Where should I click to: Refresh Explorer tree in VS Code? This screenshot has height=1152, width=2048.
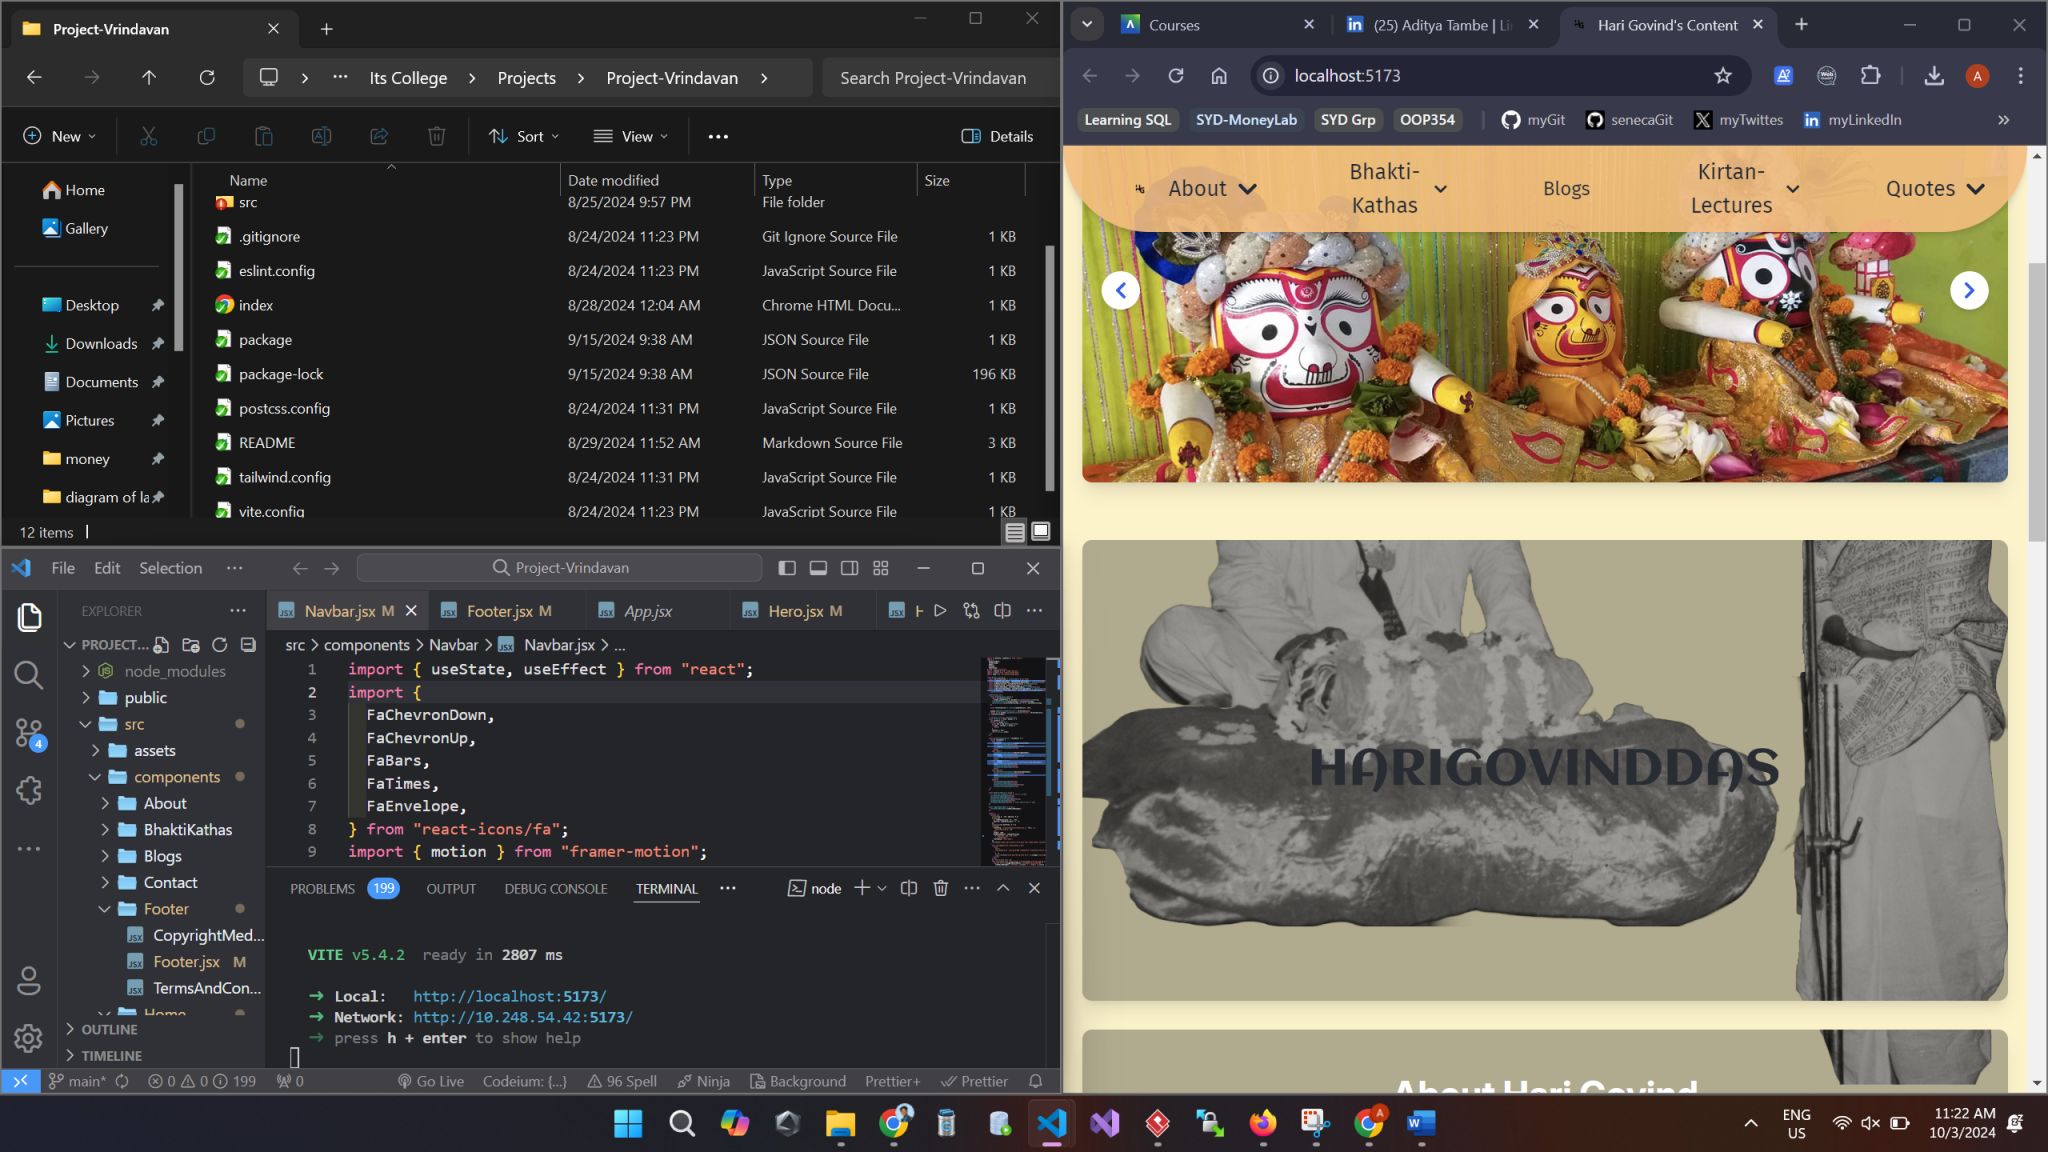pyautogui.click(x=219, y=645)
